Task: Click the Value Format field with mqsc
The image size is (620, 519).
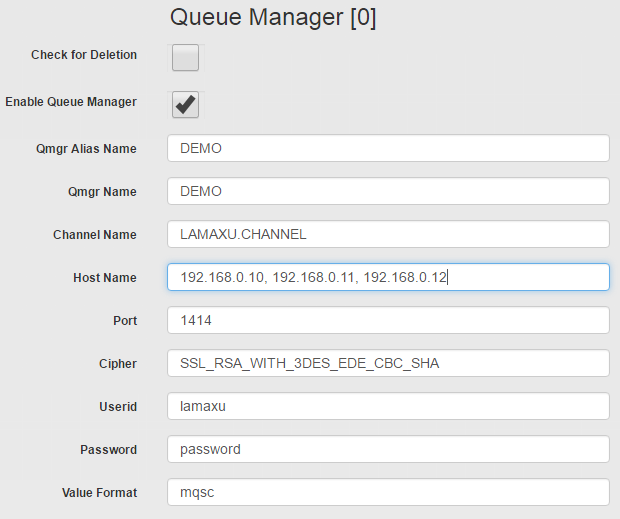Action: point(388,493)
